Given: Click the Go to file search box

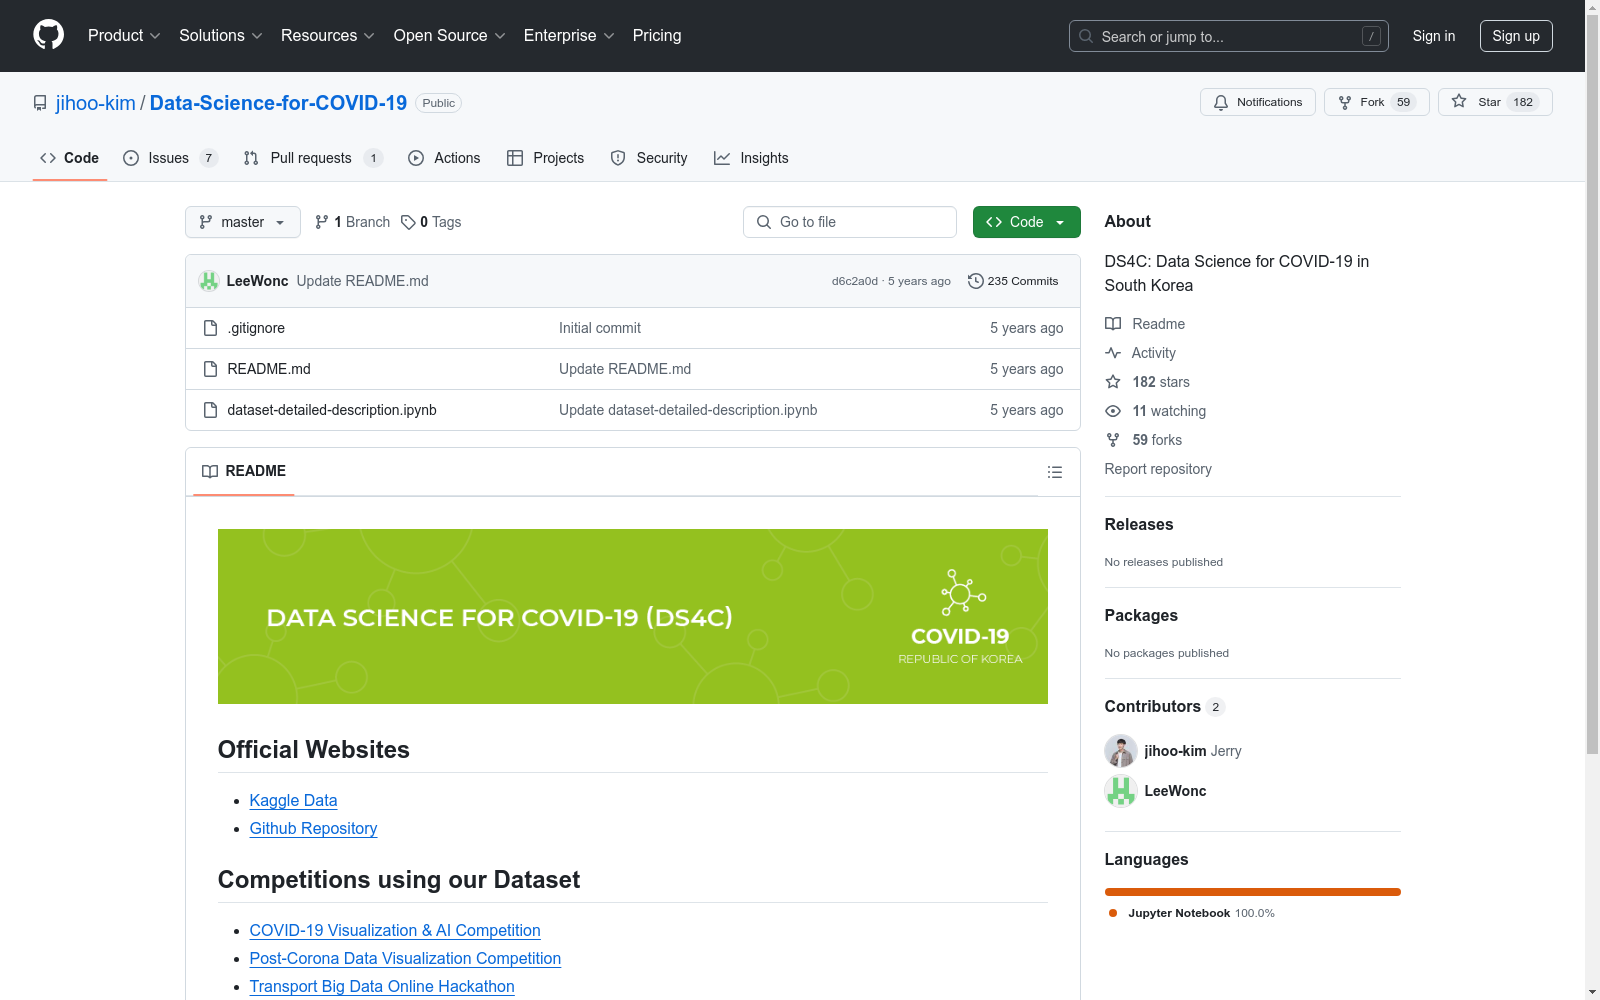Looking at the screenshot, I should (850, 222).
